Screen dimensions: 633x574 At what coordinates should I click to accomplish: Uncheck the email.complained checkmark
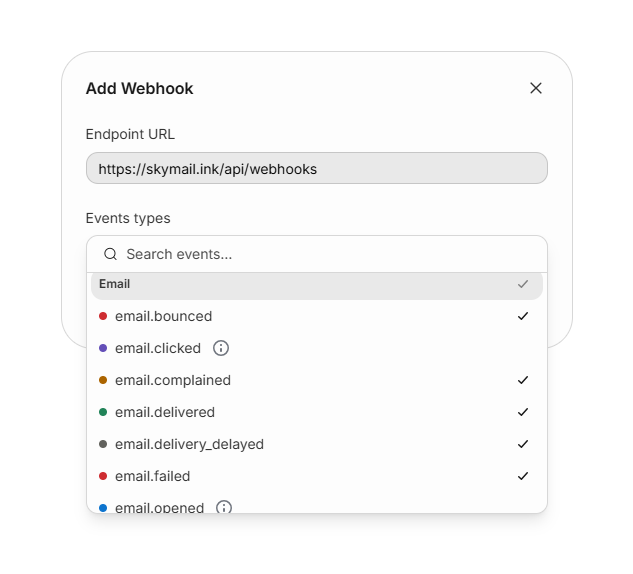[x=523, y=380]
